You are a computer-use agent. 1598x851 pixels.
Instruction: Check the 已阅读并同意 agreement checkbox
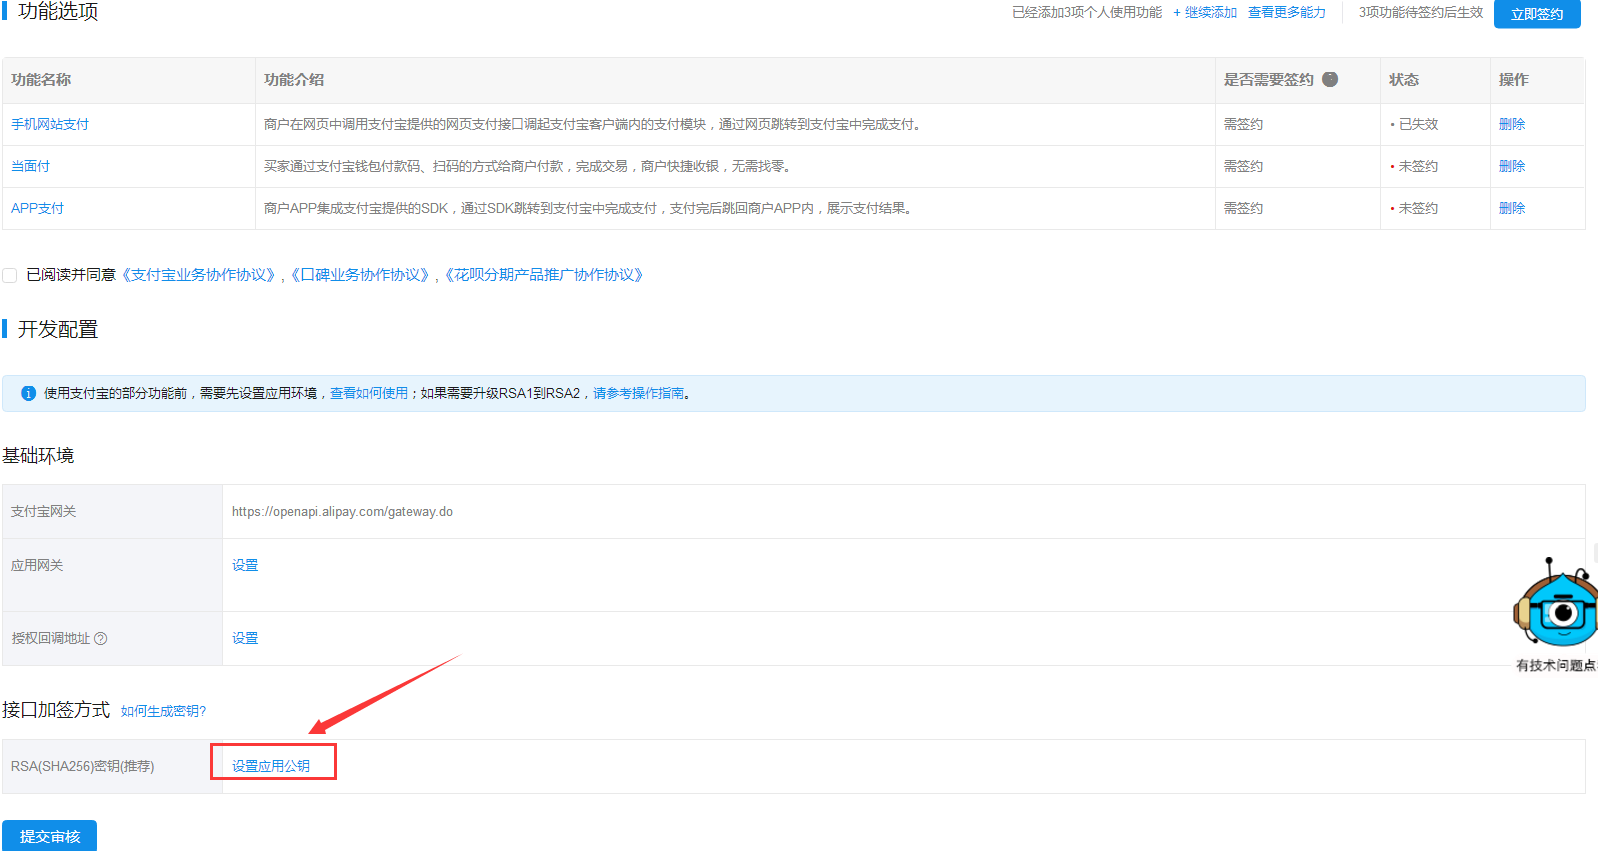(10, 275)
